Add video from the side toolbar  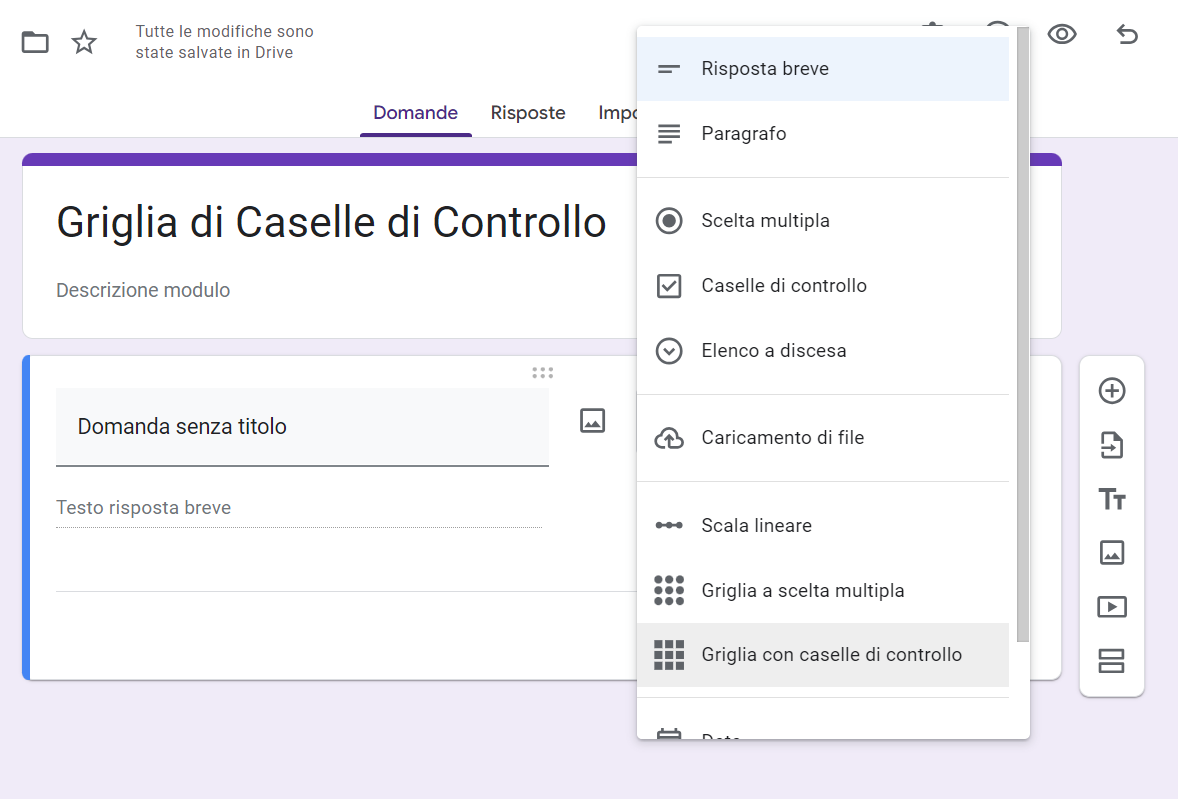tap(1112, 606)
